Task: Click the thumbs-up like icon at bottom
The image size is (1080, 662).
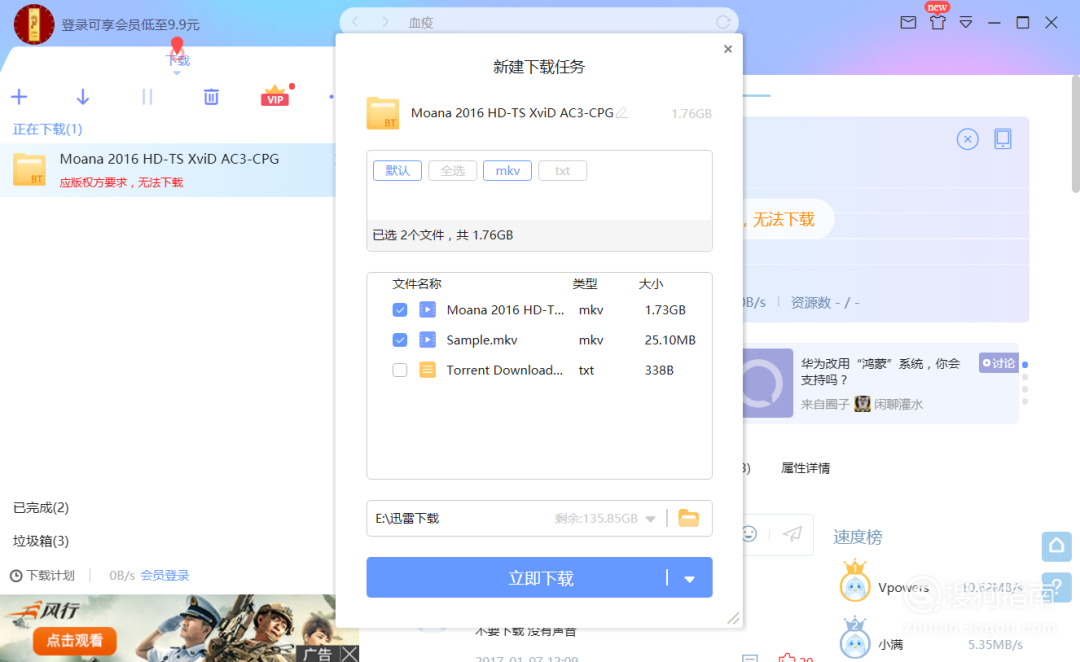Action: point(787,658)
